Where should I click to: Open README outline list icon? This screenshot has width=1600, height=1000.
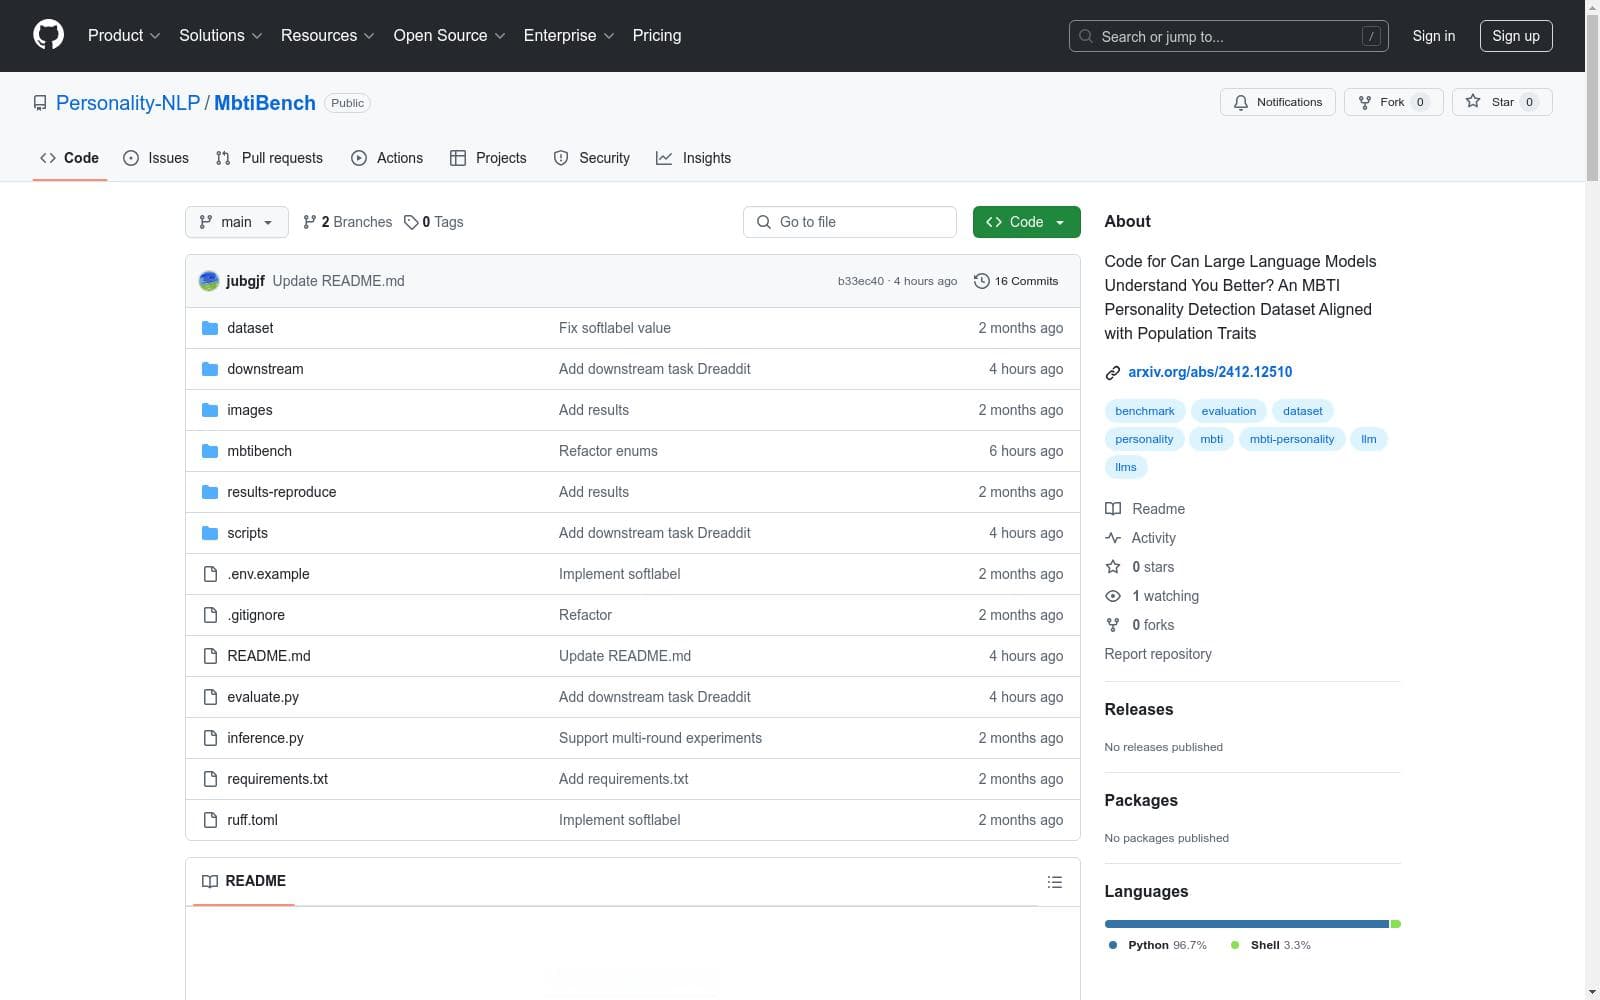(1054, 882)
